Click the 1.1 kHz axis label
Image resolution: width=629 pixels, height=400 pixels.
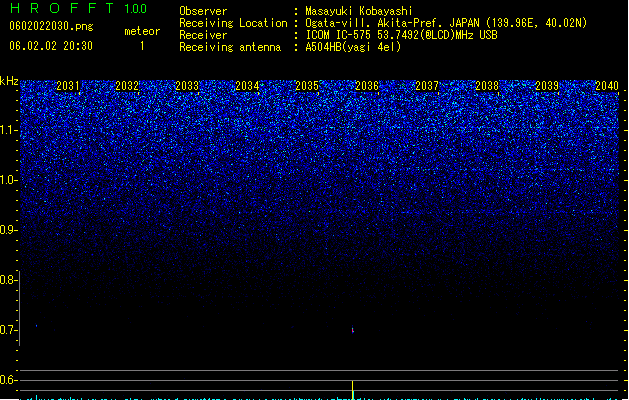[x=8, y=130]
